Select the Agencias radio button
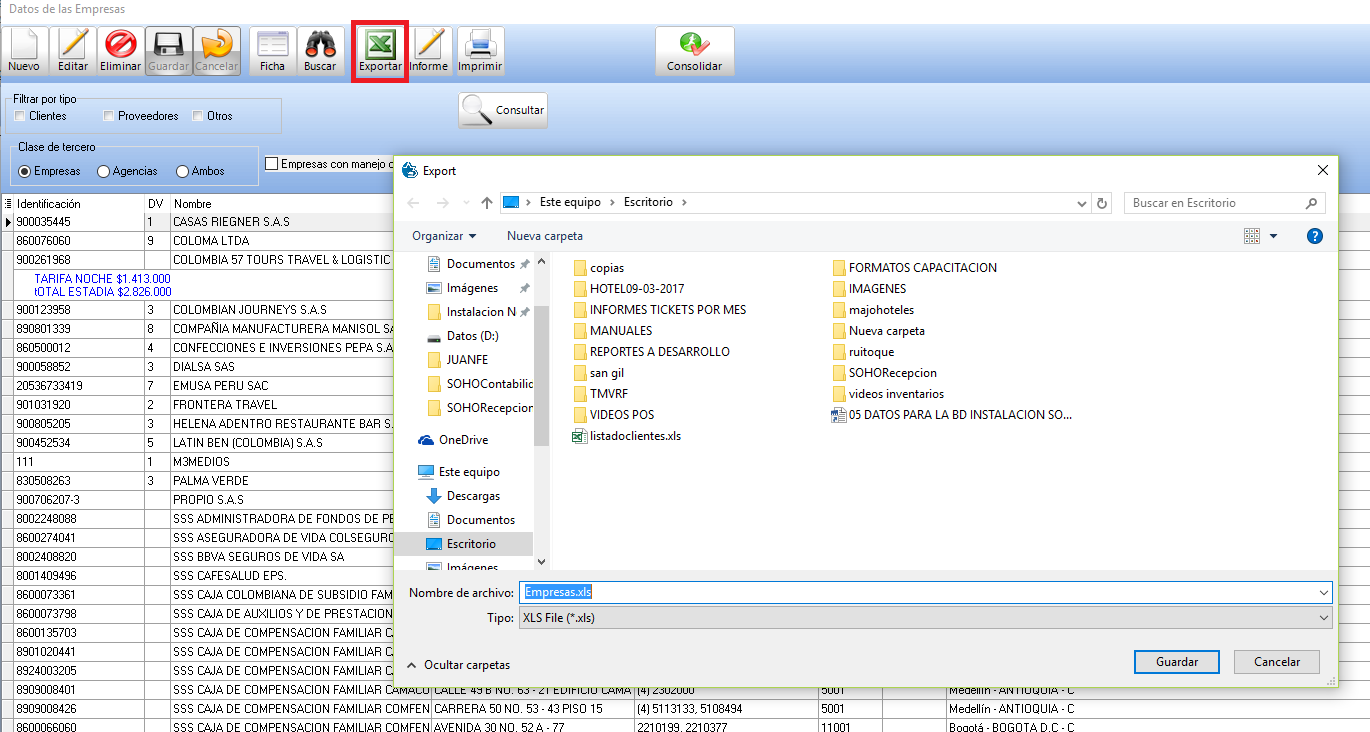This screenshot has width=1370, height=732. coord(104,172)
